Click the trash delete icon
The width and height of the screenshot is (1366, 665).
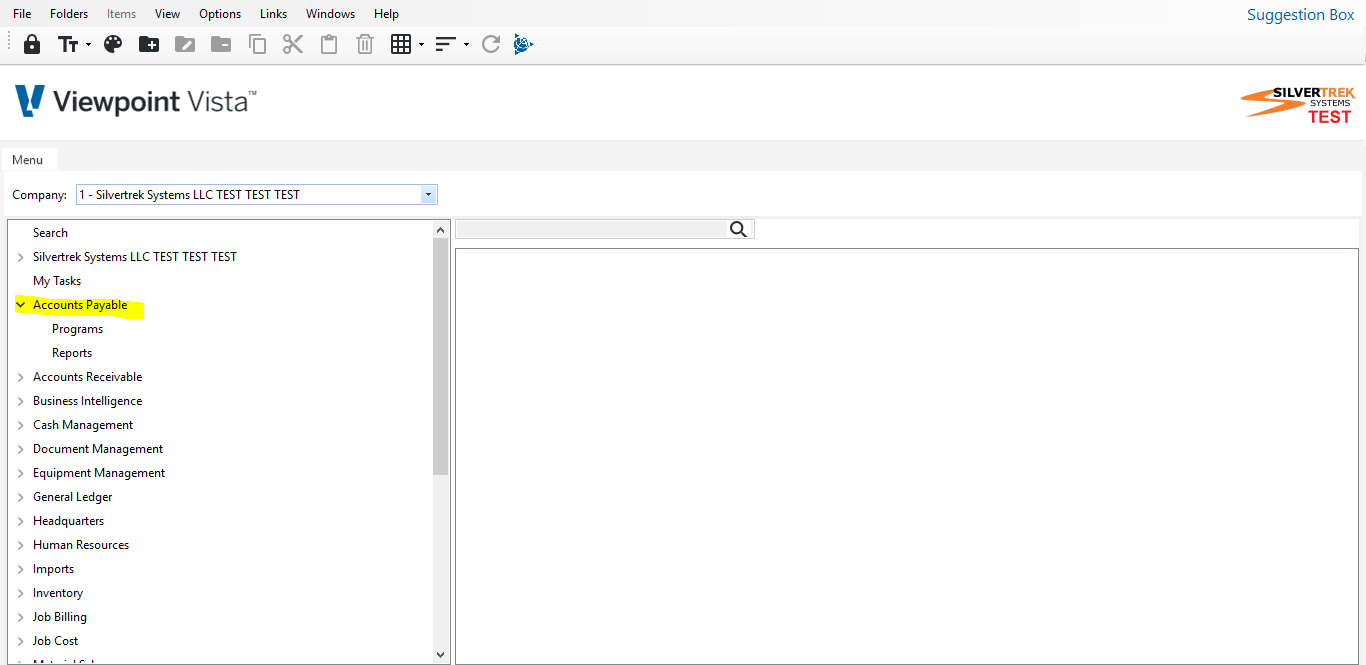click(x=365, y=44)
